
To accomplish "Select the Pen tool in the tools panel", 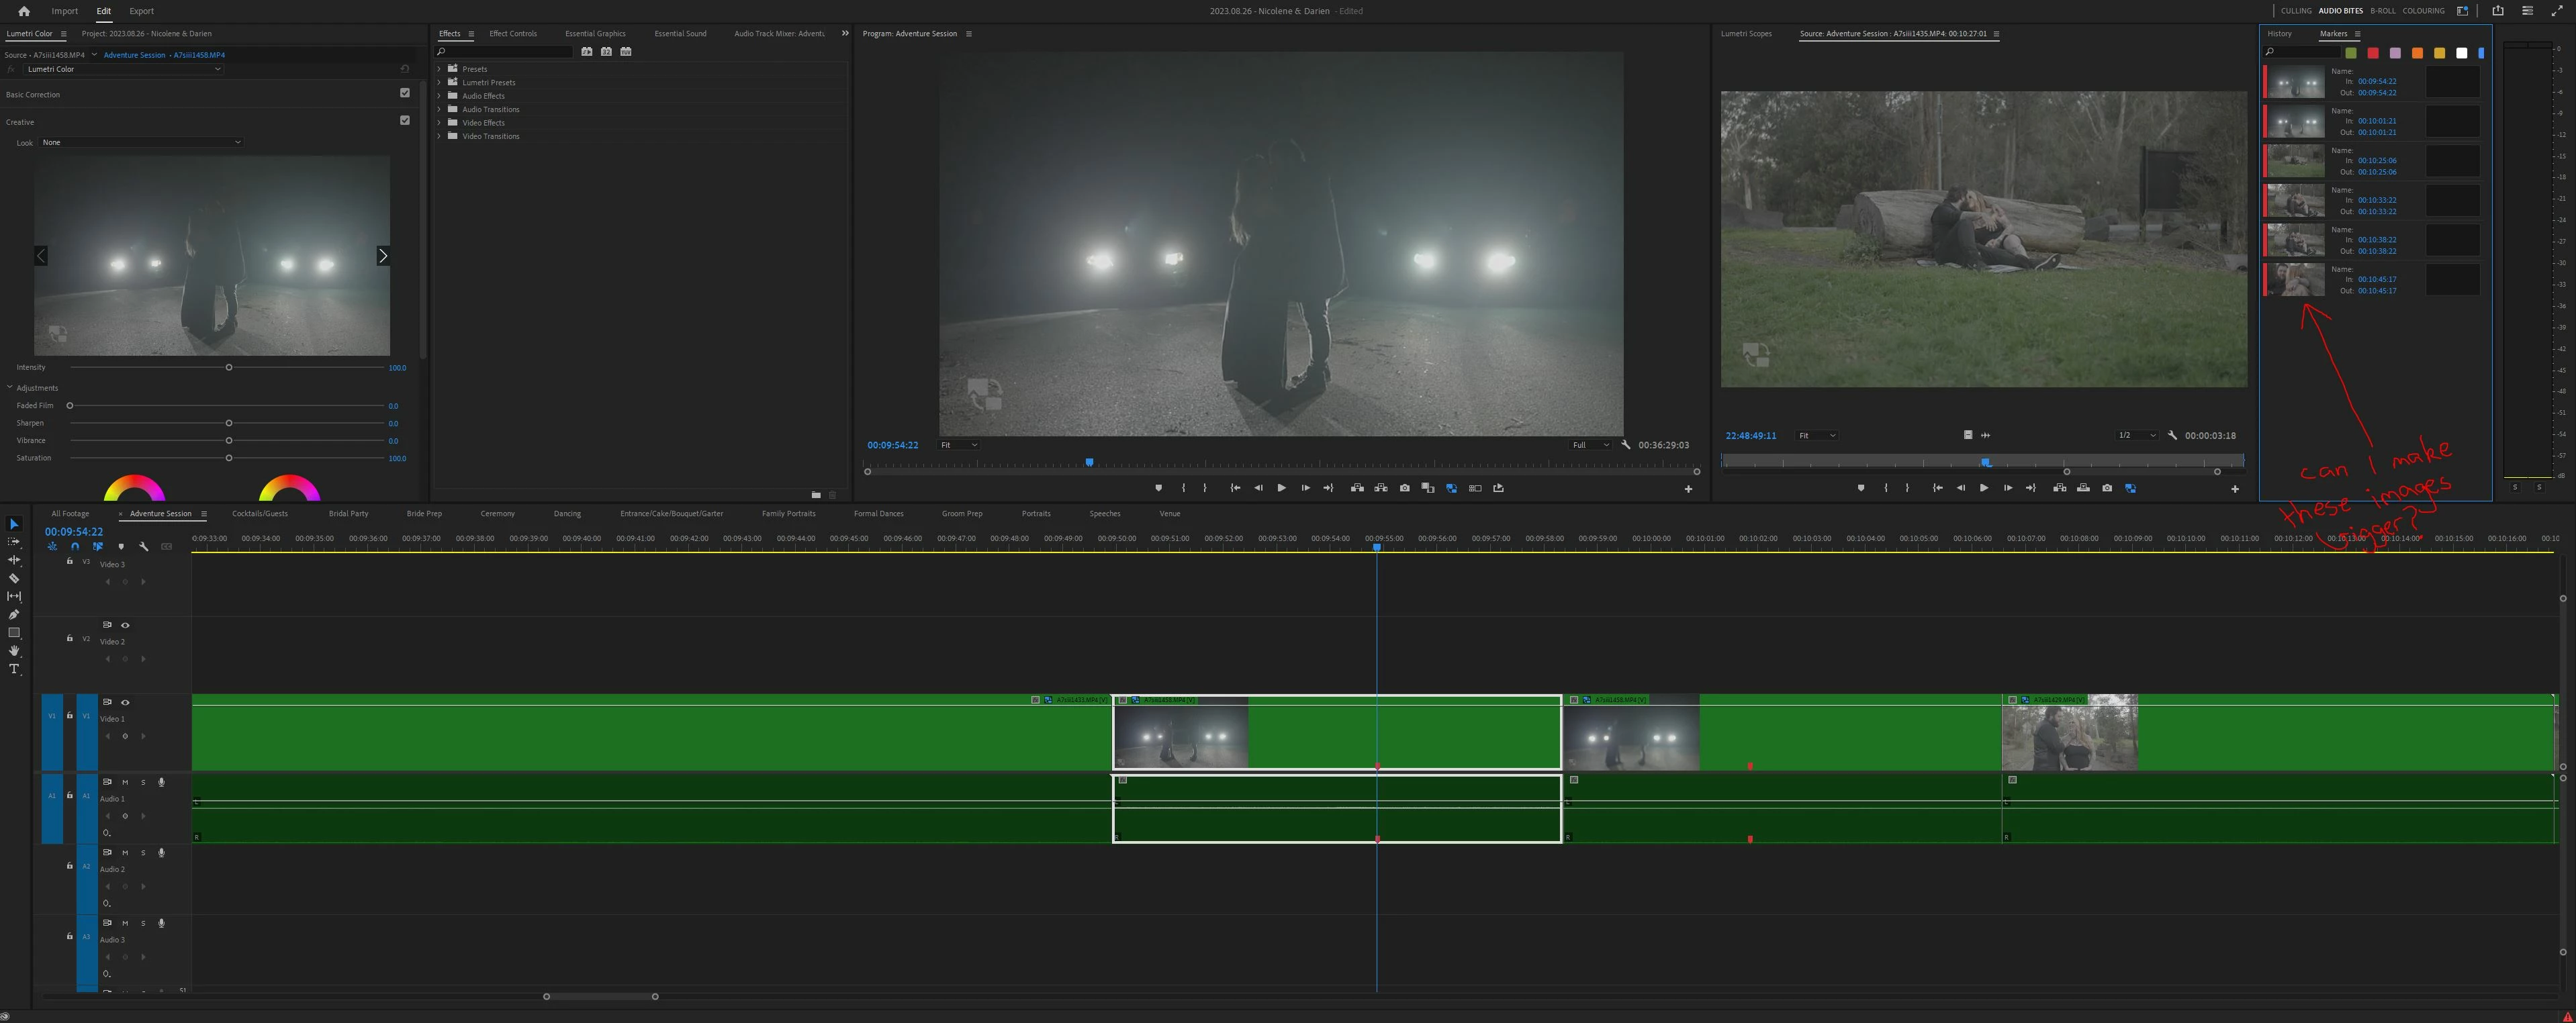I will (x=14, y=614).
